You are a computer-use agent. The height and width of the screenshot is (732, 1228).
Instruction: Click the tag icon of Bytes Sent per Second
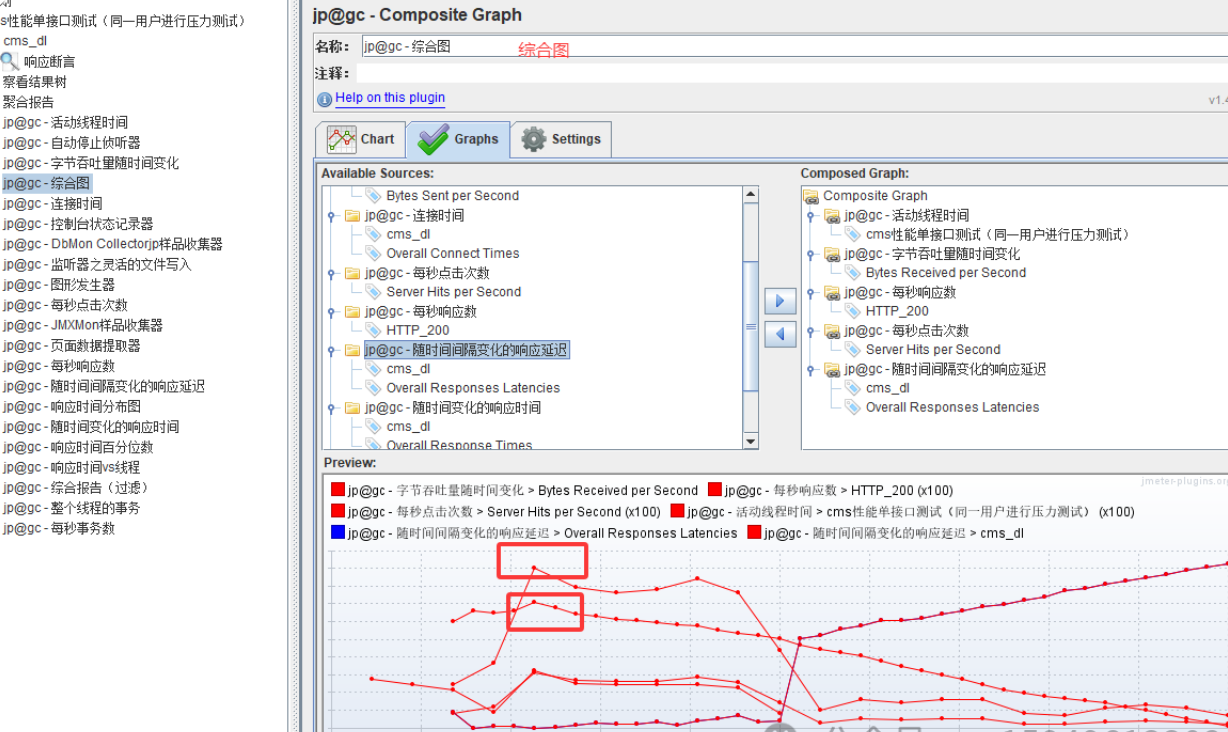(x=373, y=196)
